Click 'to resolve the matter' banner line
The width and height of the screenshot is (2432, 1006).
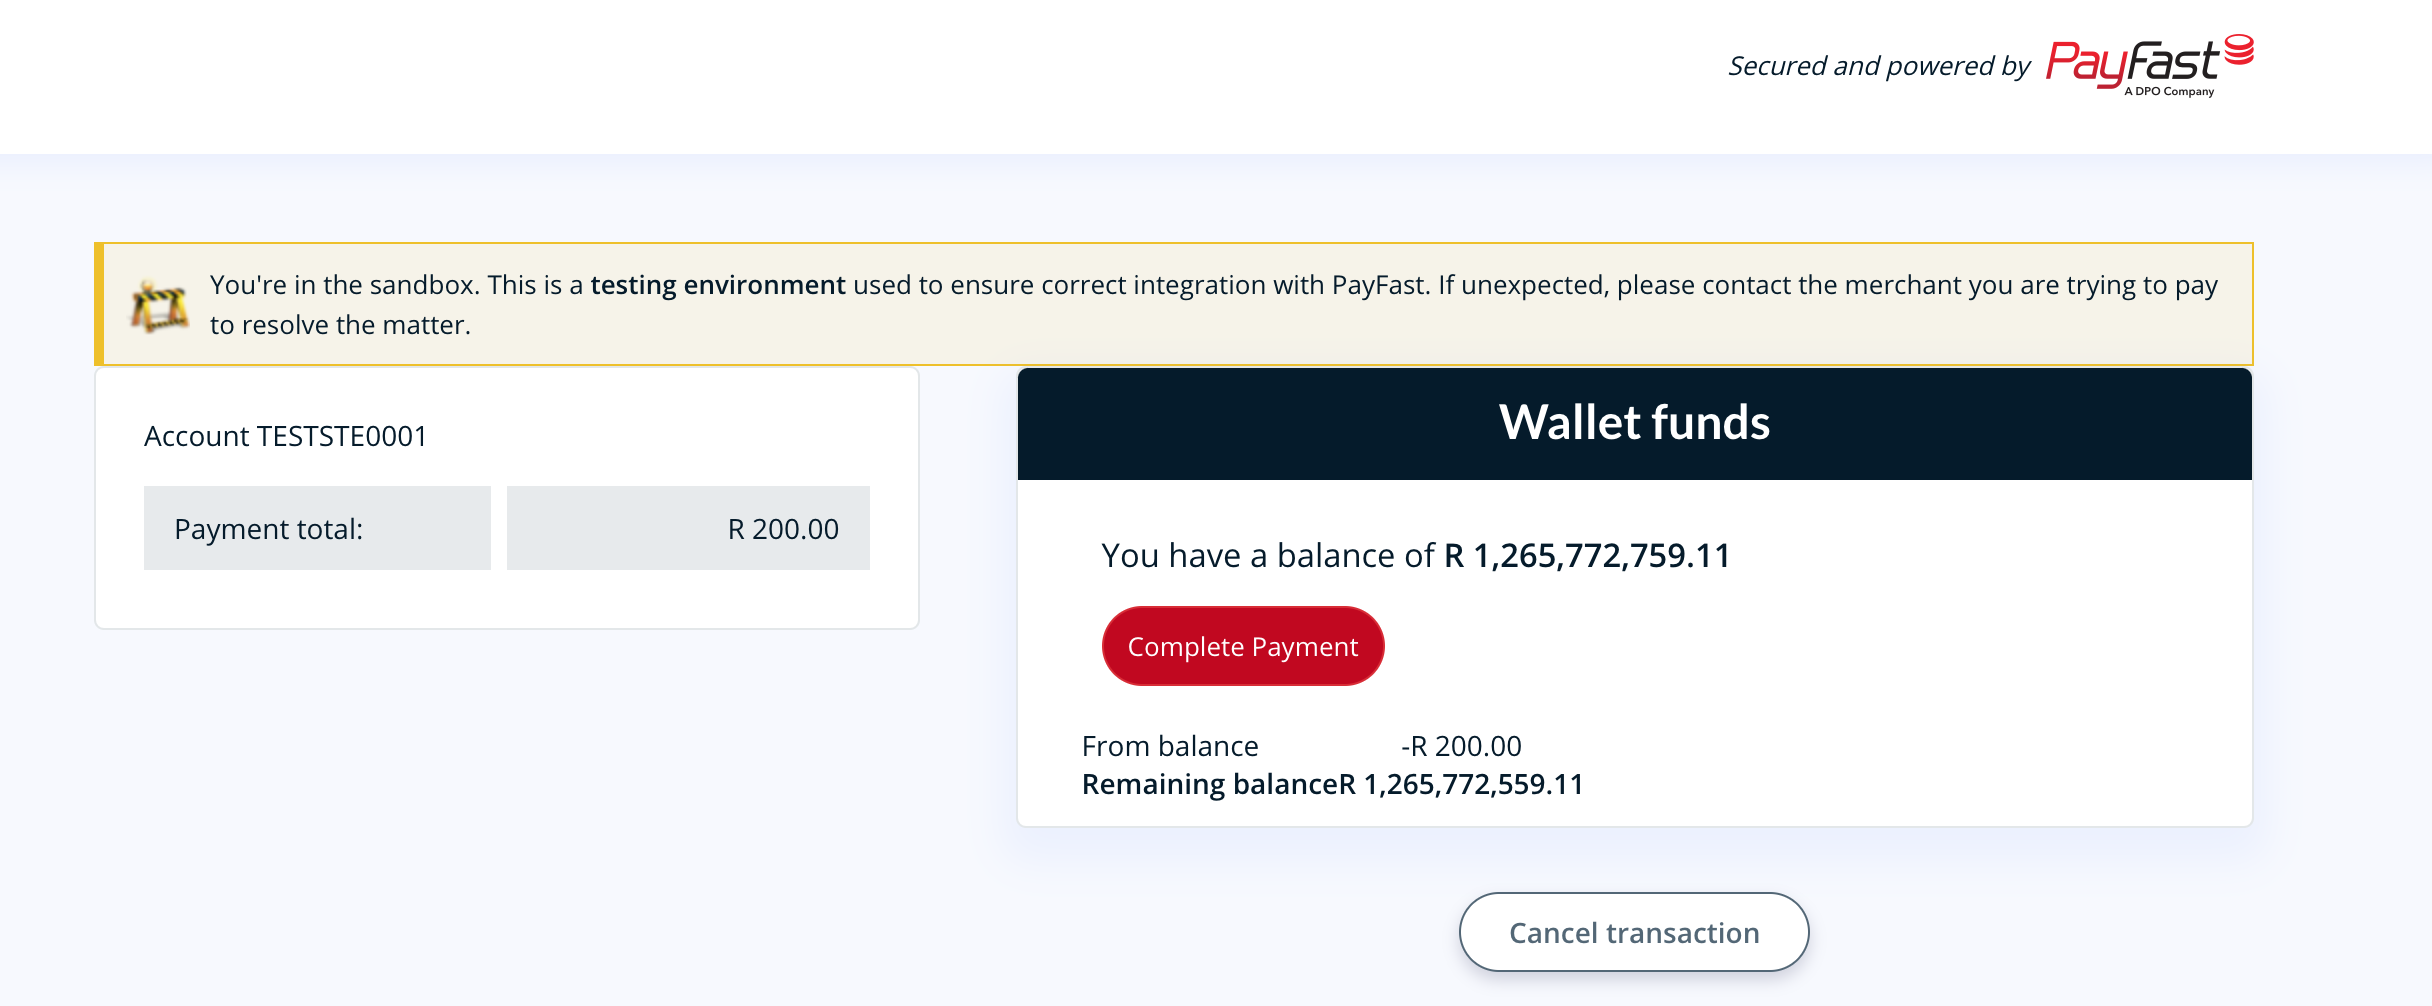point(340,325)
